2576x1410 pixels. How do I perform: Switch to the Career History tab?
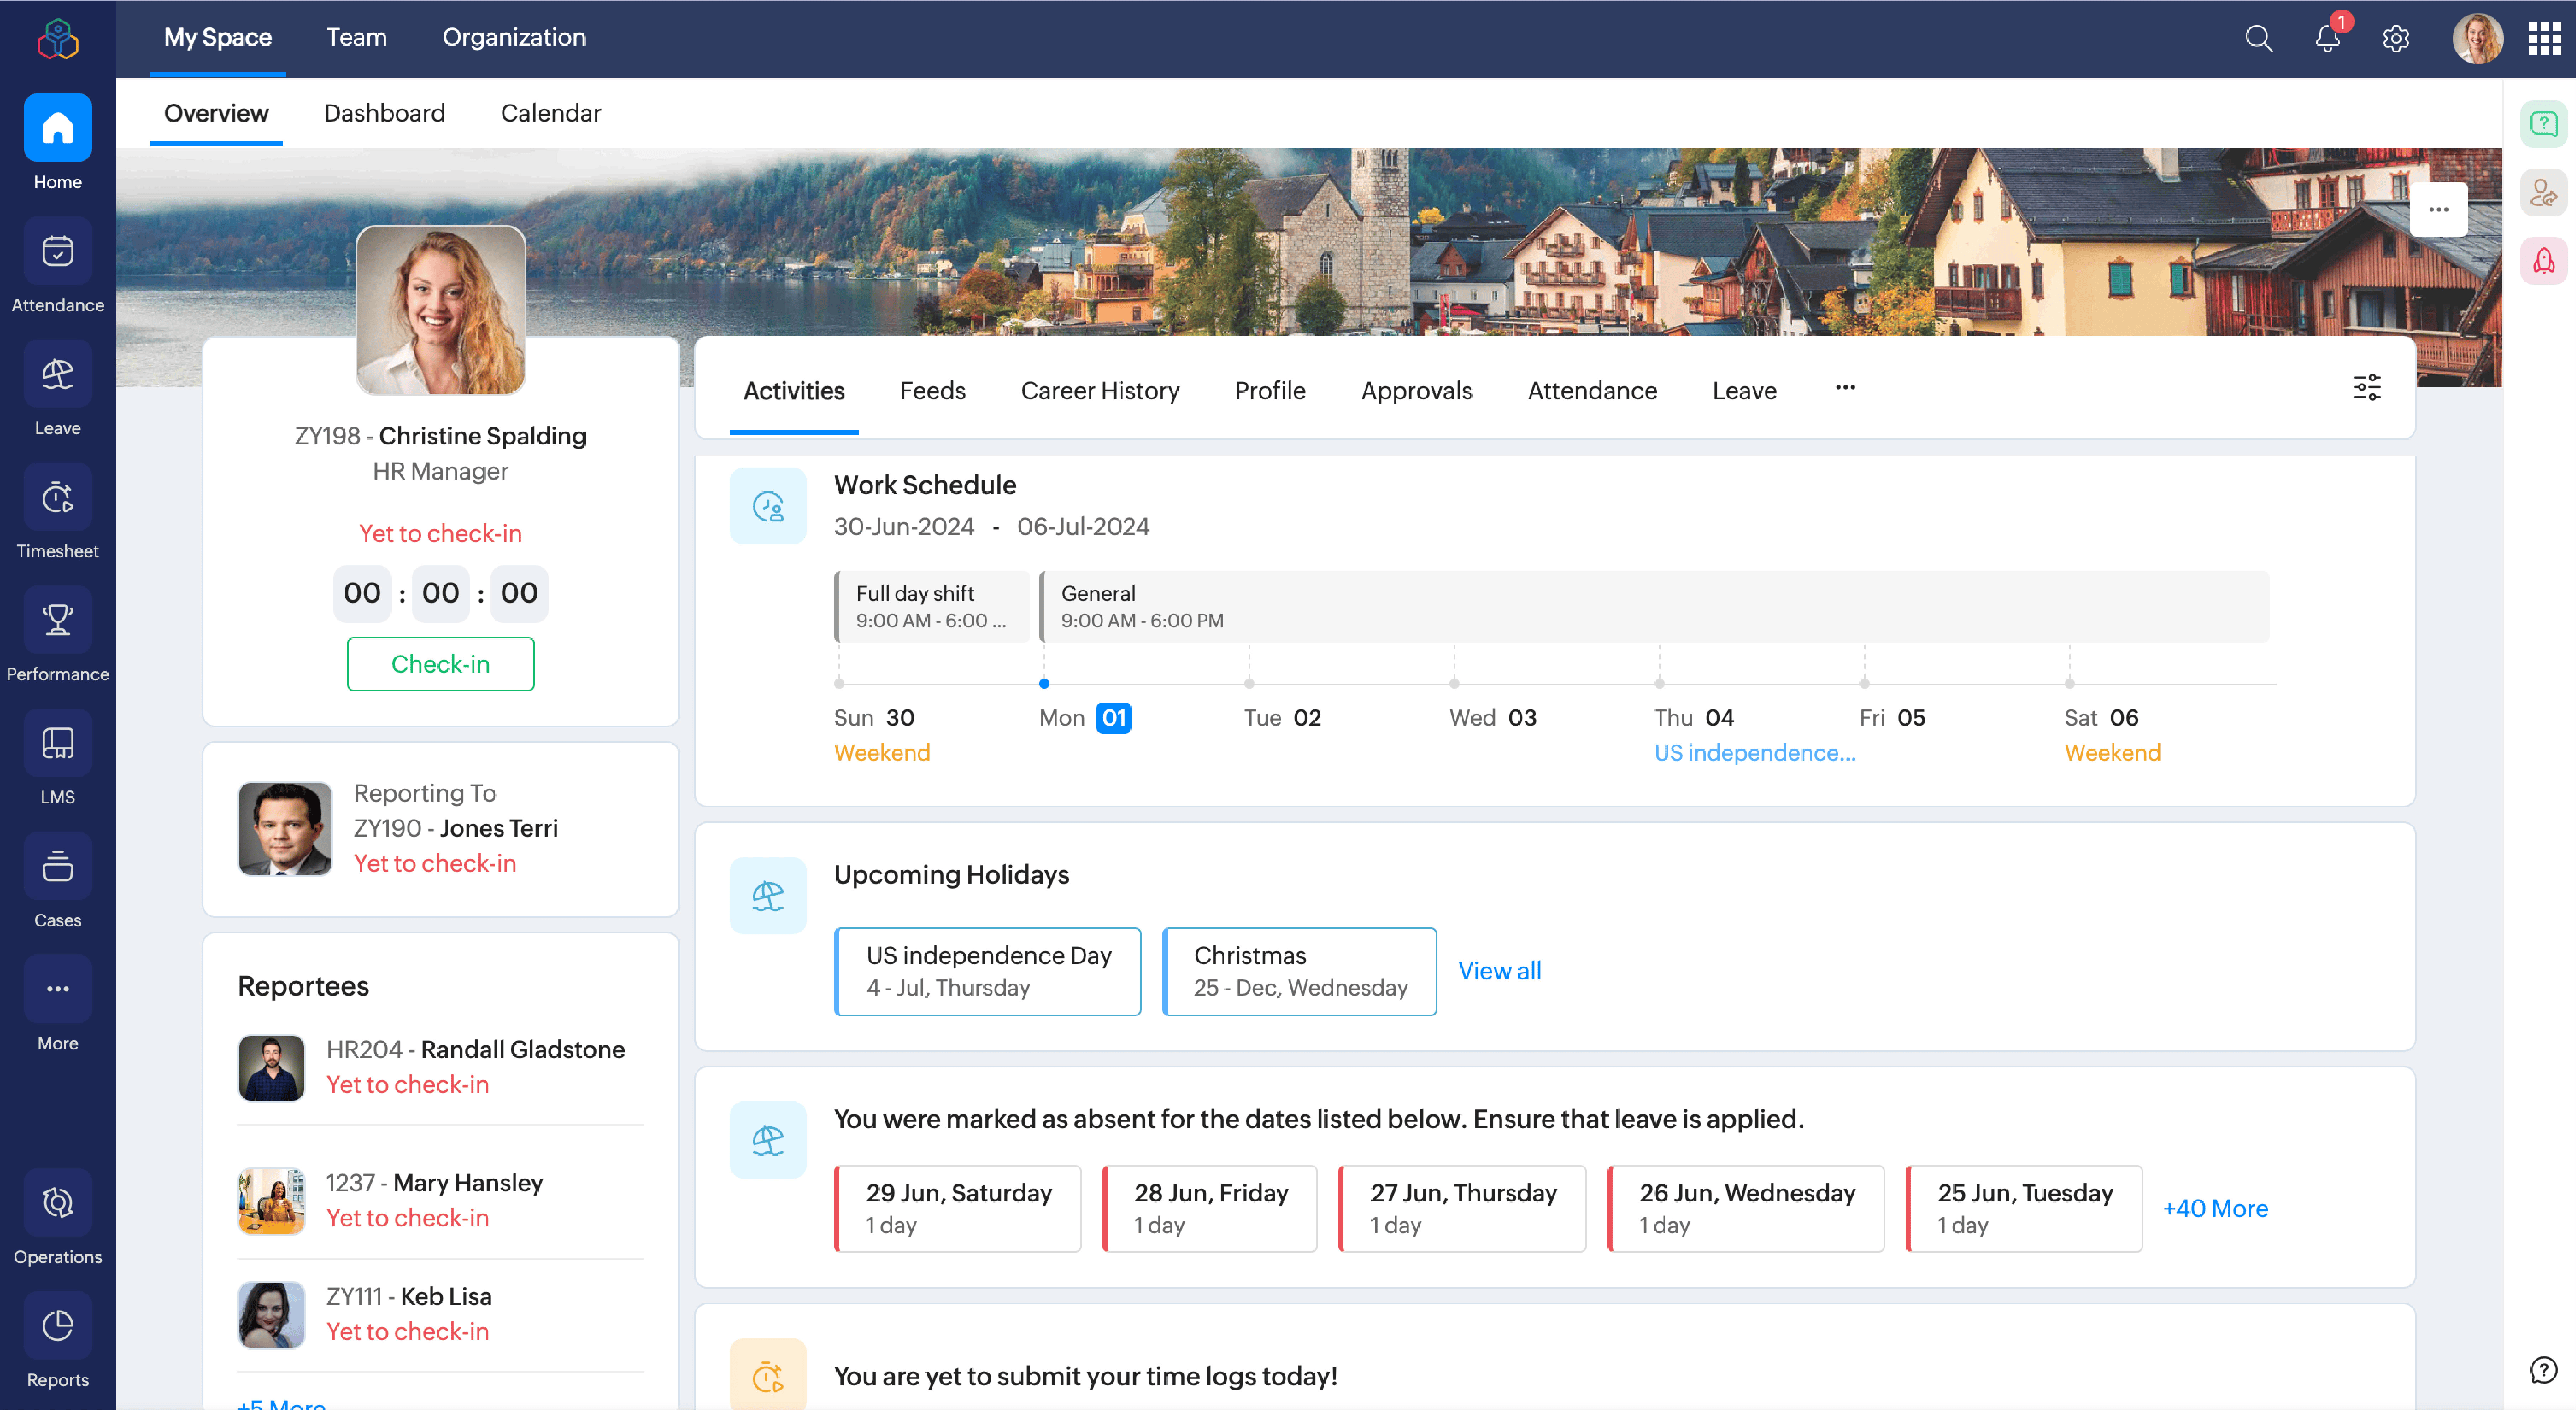[x=1099, y=391]
